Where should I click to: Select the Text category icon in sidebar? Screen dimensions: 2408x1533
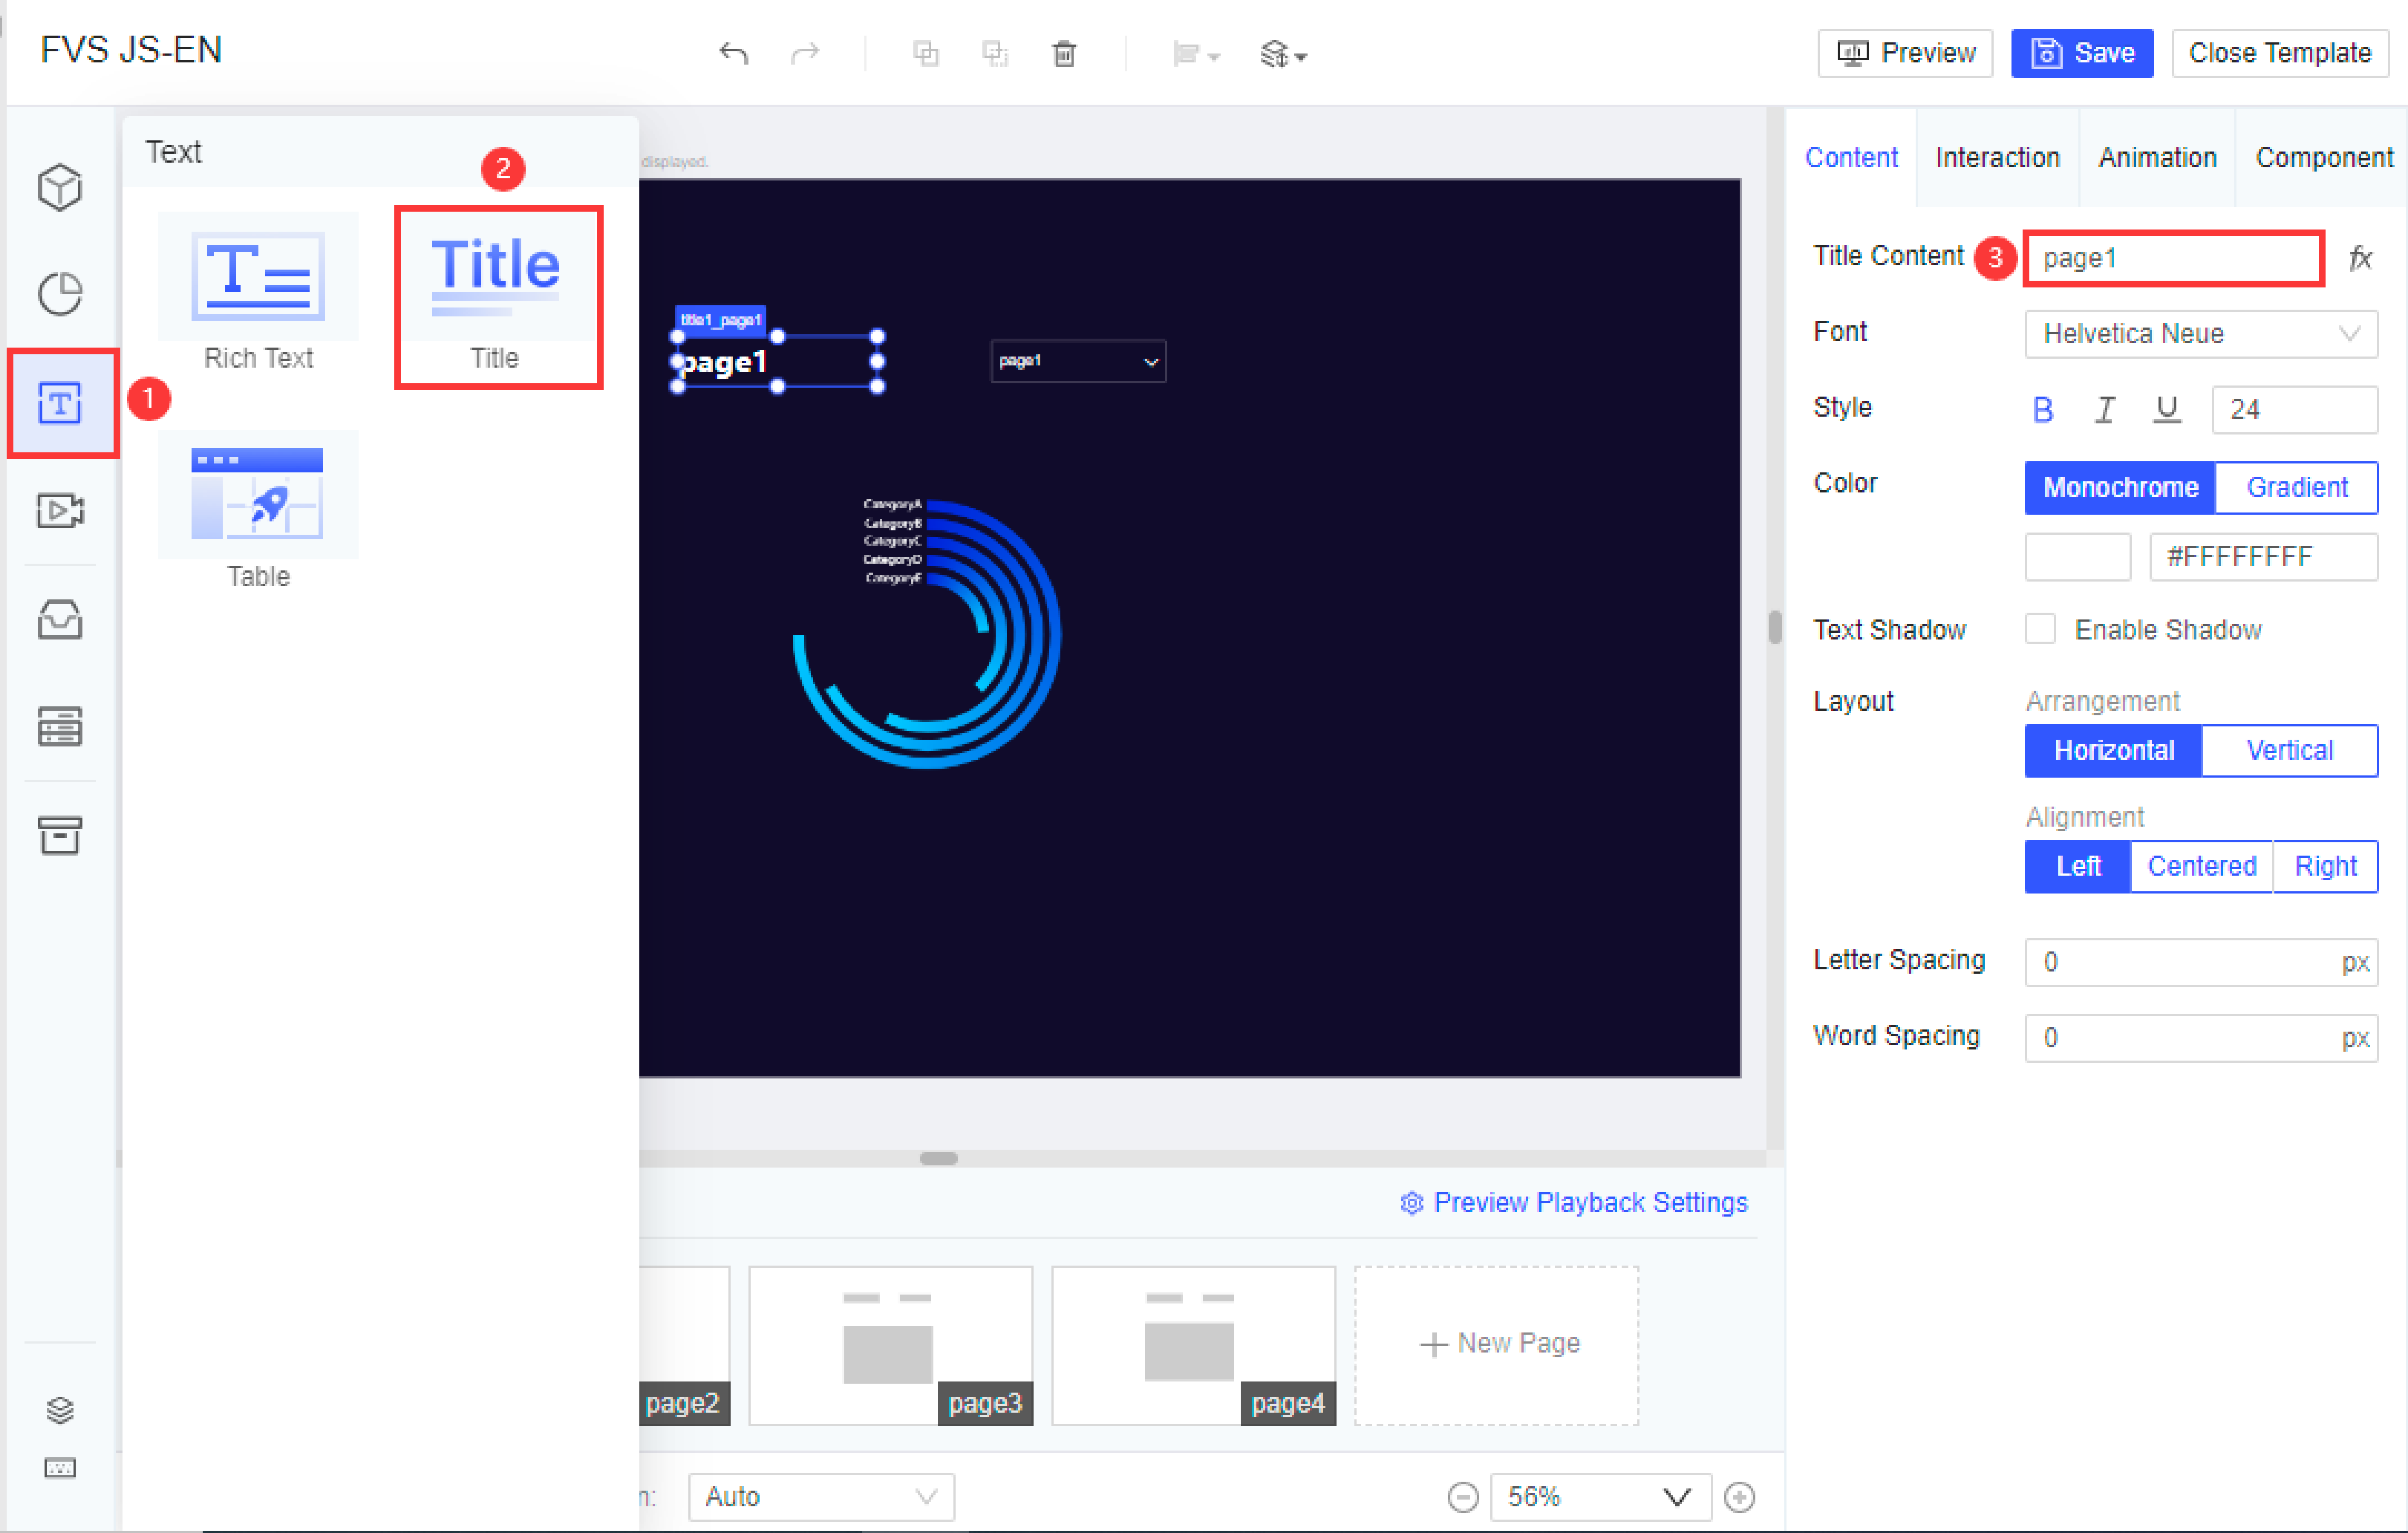[x=60, y=403]
